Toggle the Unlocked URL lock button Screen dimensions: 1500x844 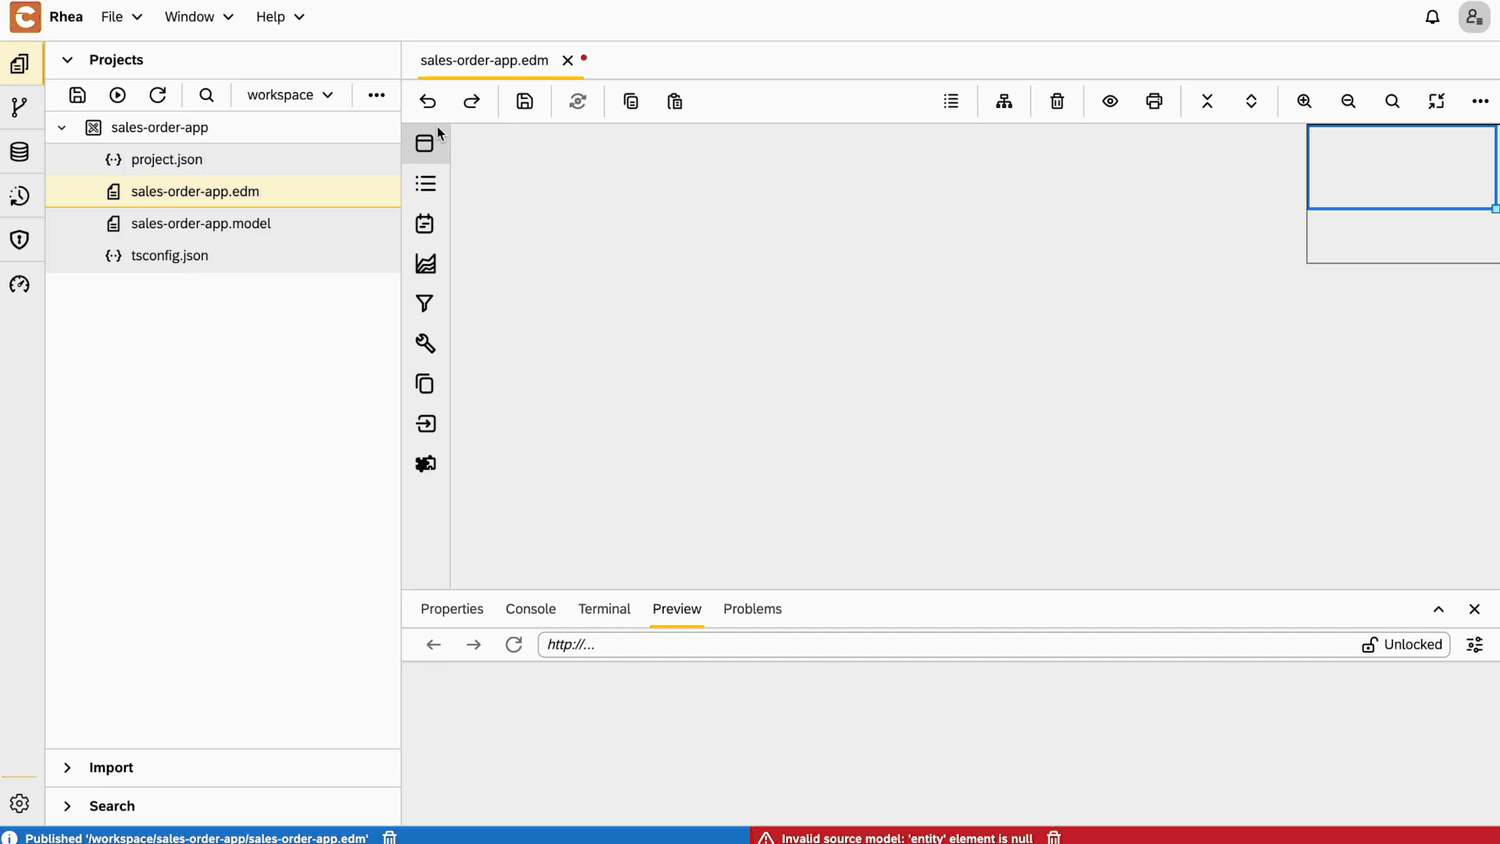pyautogui.click(x=1402, y=645)
